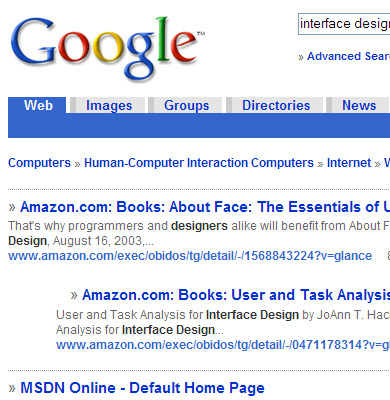
Task: Open the Directories tab
Action: click(276, 105)
